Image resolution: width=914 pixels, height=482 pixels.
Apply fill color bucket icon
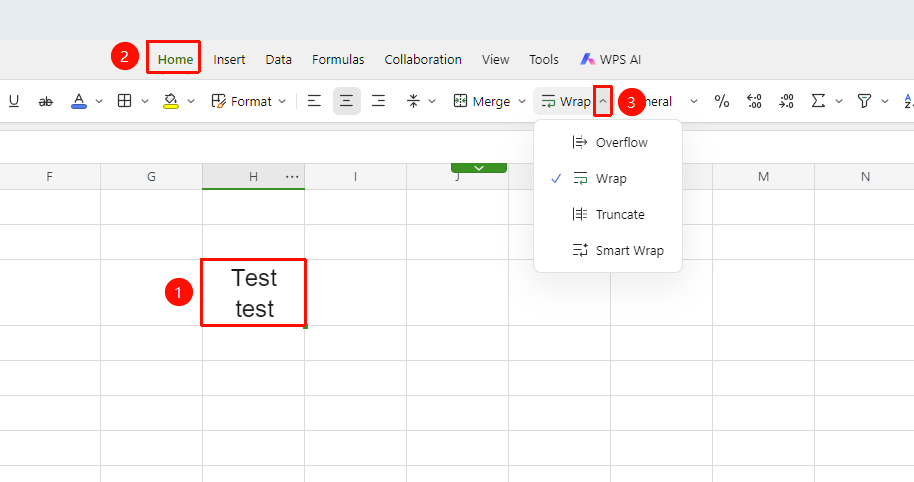click(170, 101)
